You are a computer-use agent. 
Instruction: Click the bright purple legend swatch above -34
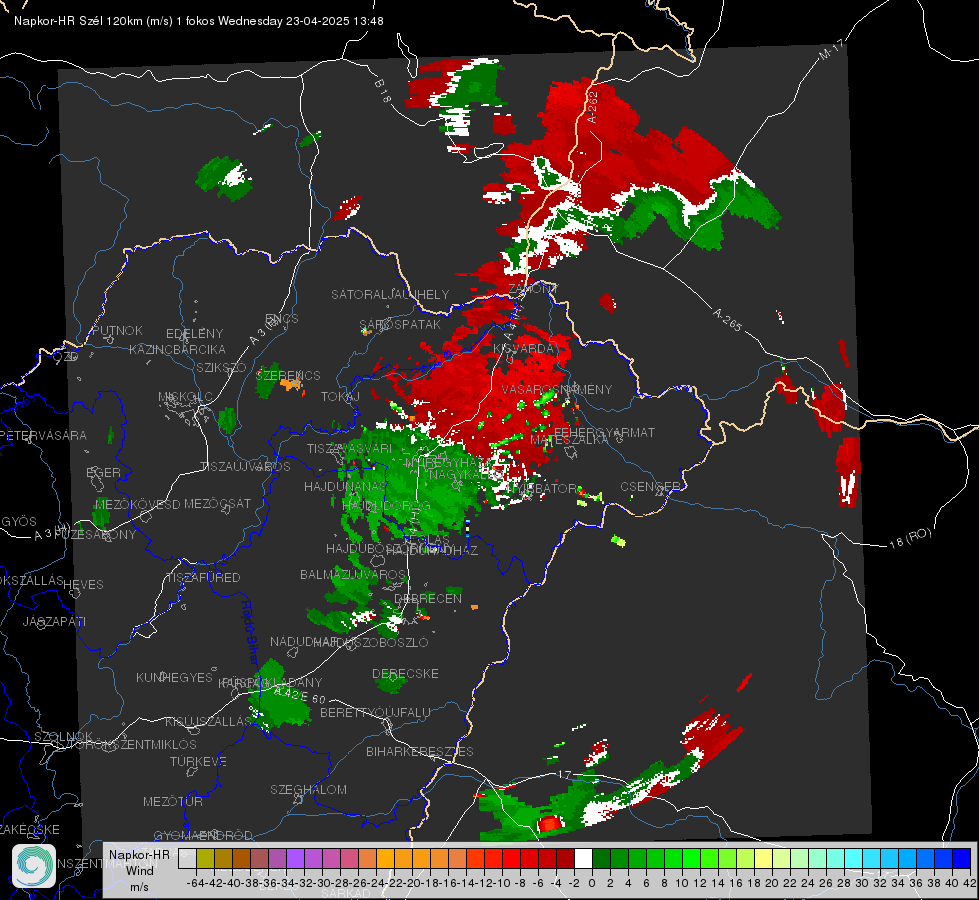(295, 858)
